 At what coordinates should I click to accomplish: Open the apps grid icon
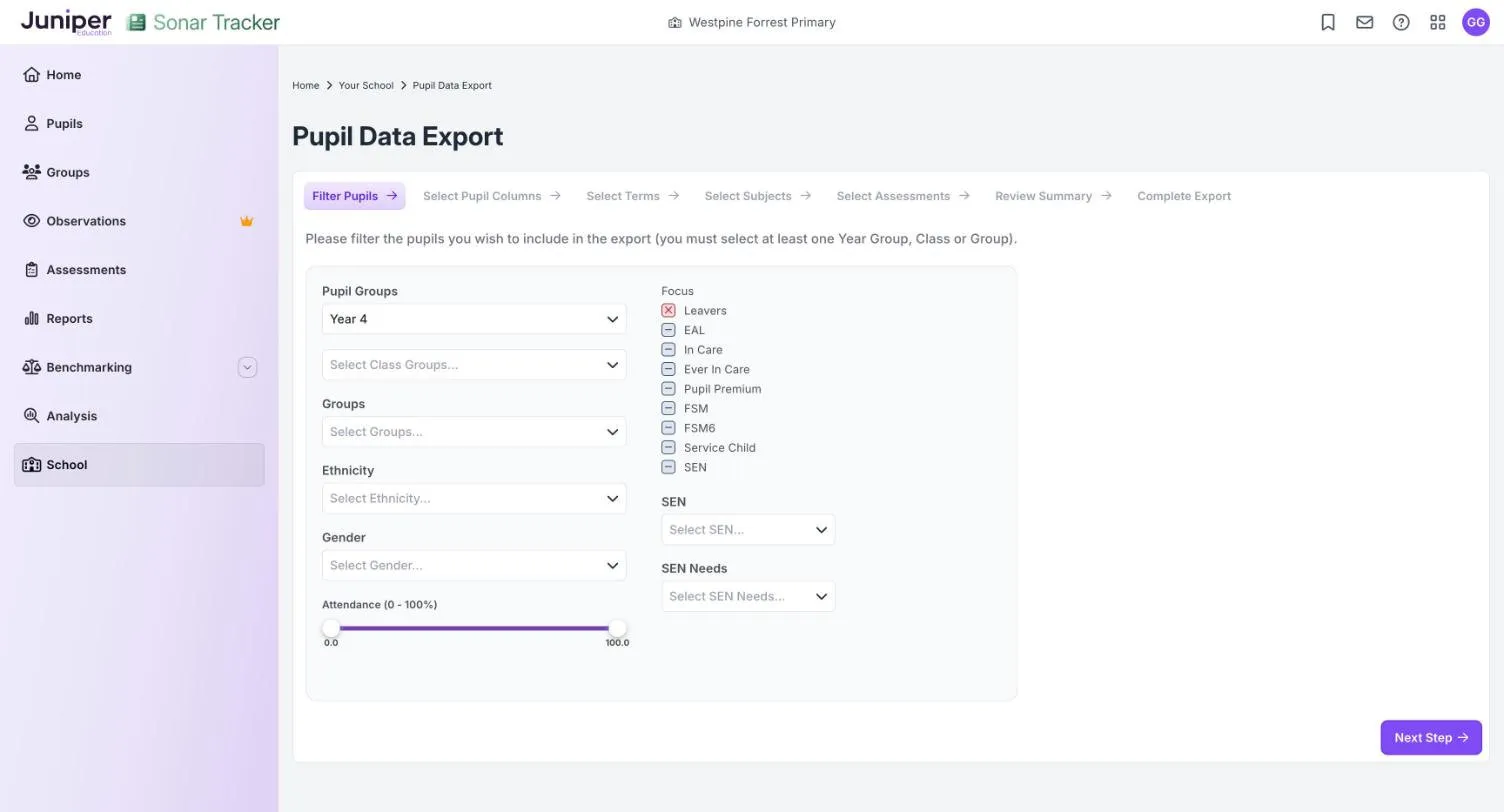point(1438,22)
